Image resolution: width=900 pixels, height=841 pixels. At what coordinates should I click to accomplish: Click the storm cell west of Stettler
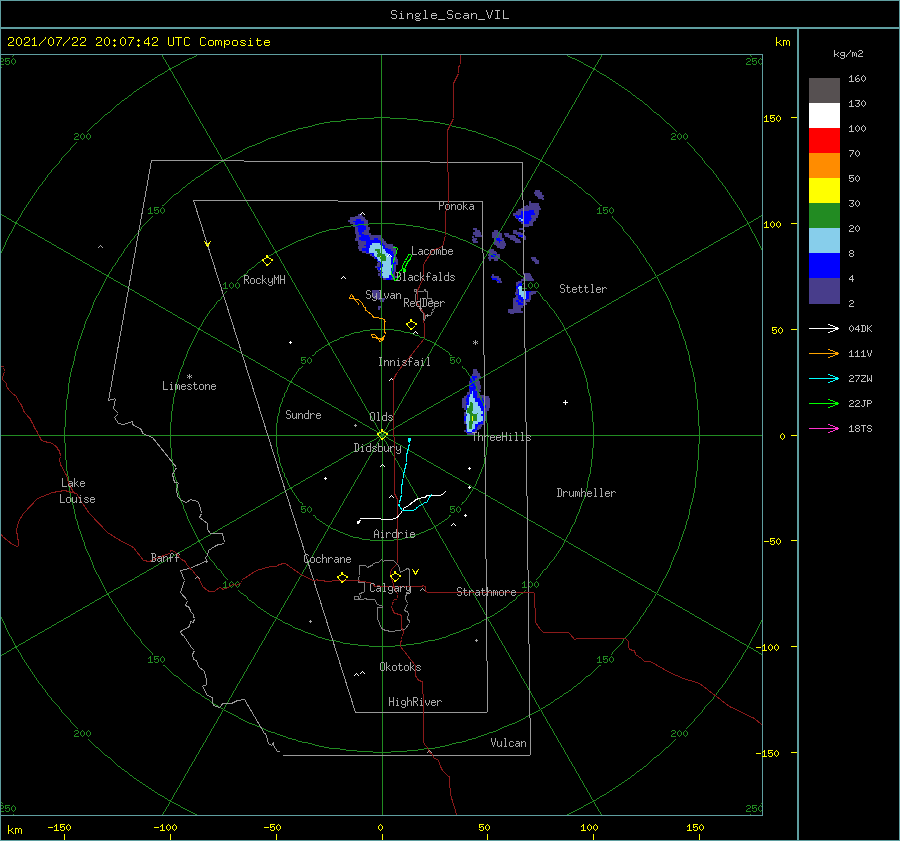522,293
